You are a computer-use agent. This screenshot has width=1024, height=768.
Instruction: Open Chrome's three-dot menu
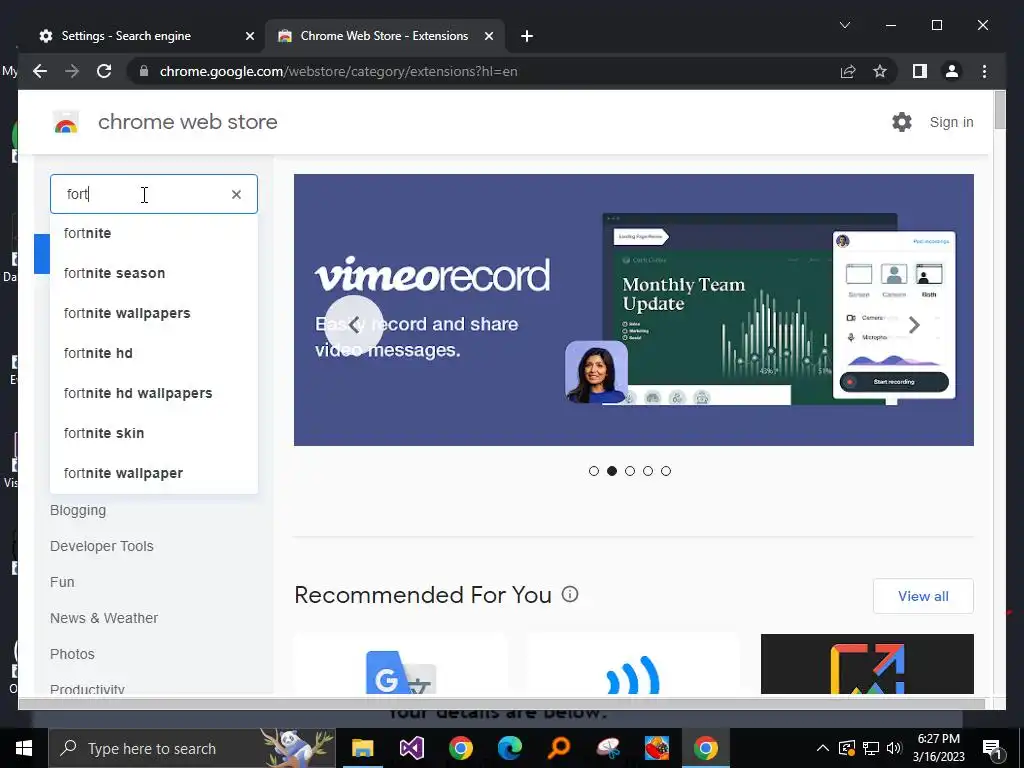(984, 71)
